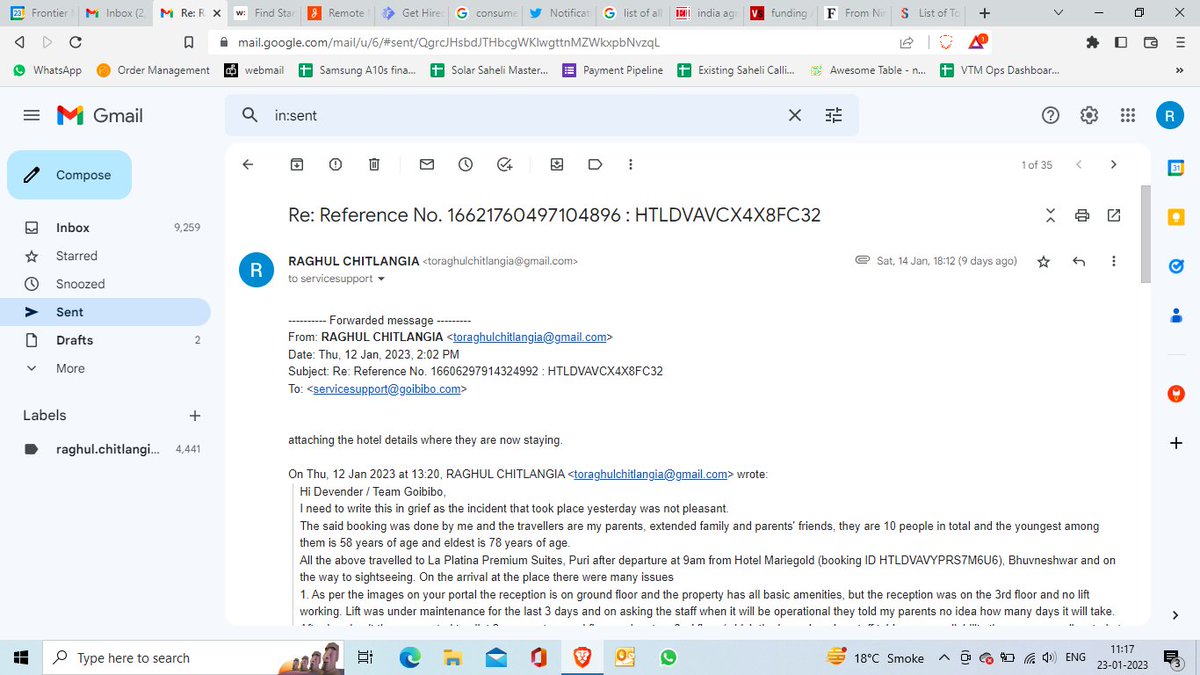Star the message from 14 Jan
The image size is (1200, 675).
[x=1044, y=261]
